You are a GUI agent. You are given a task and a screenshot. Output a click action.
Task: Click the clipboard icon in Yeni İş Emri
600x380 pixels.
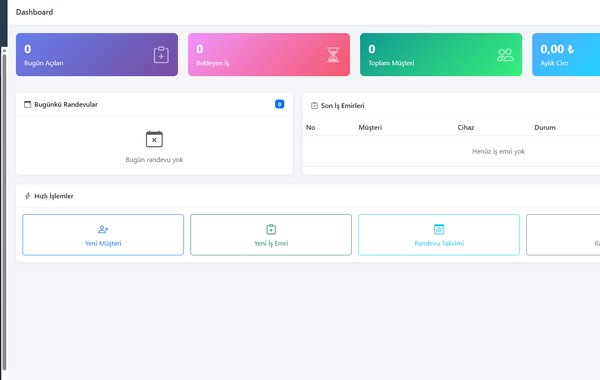click(x=271, y=229)
